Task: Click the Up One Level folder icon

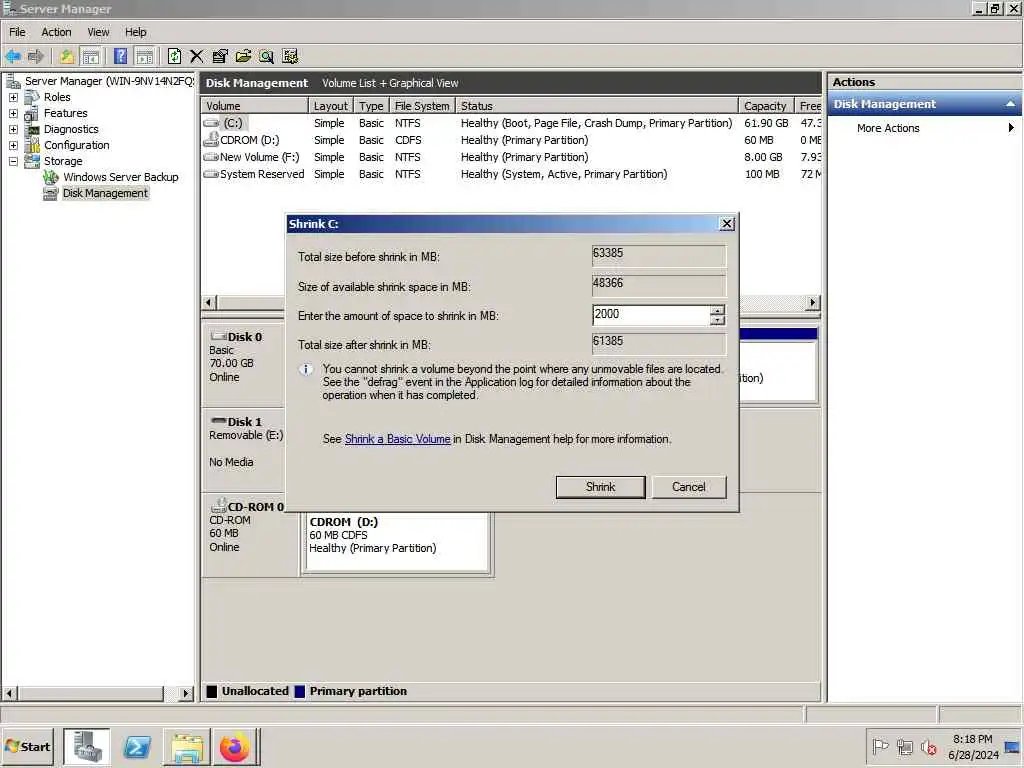Action: (67, 56)
